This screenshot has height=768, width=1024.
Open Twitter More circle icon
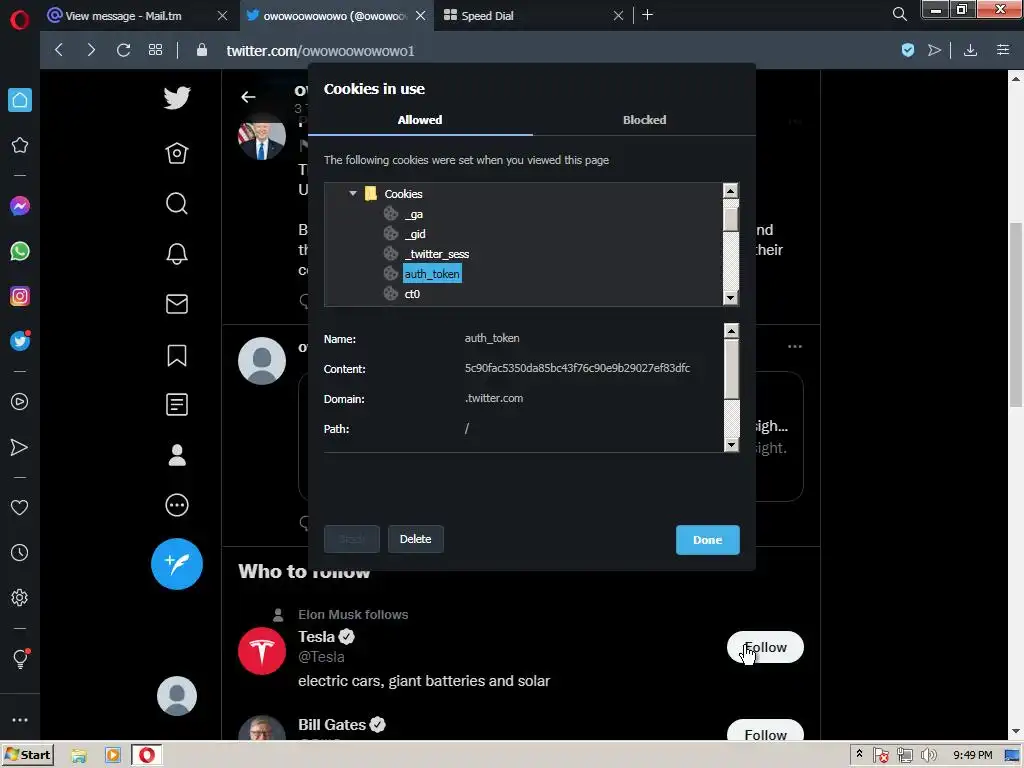(176, 505)
